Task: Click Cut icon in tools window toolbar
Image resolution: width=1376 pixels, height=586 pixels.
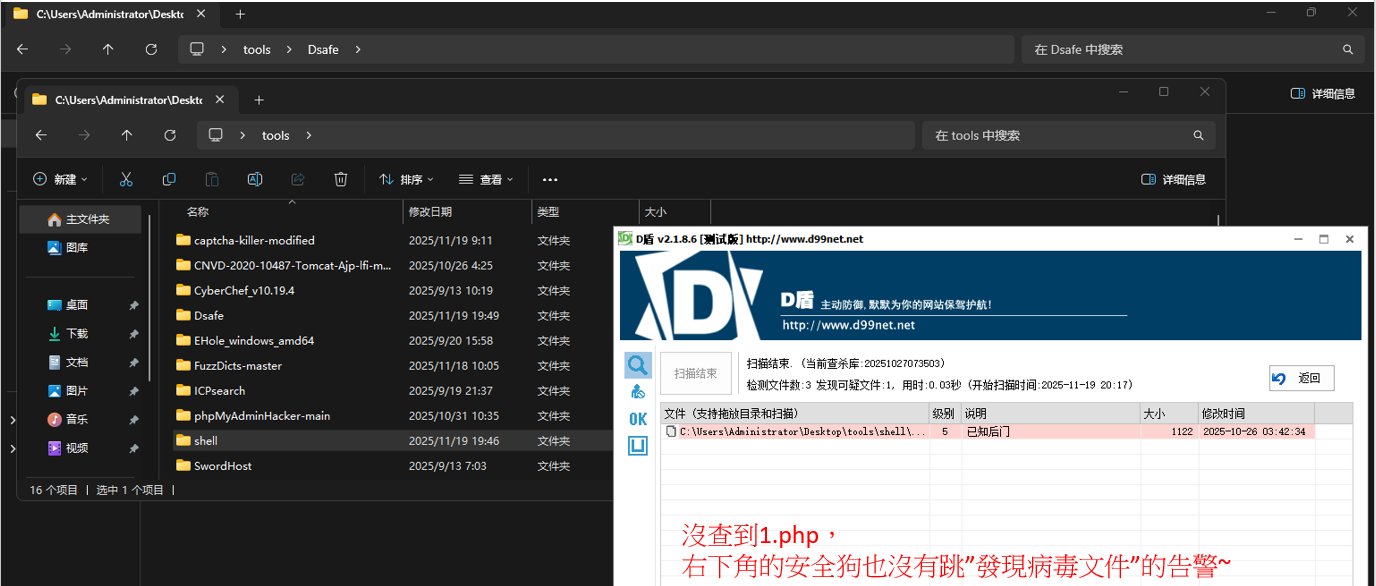Action: click(126, 179)
